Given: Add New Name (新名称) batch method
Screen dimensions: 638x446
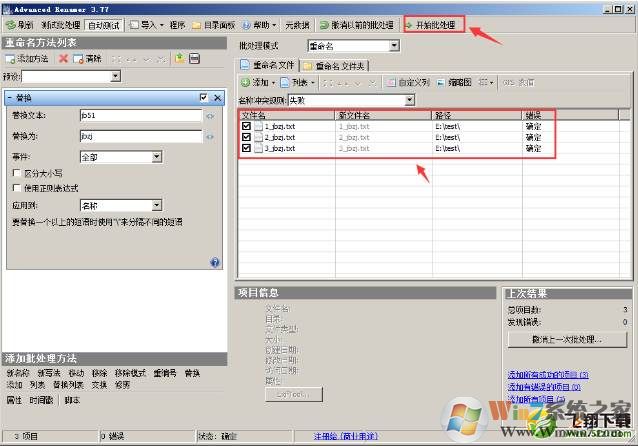Looking at the screenshot, I should click(x=18, y=373).
